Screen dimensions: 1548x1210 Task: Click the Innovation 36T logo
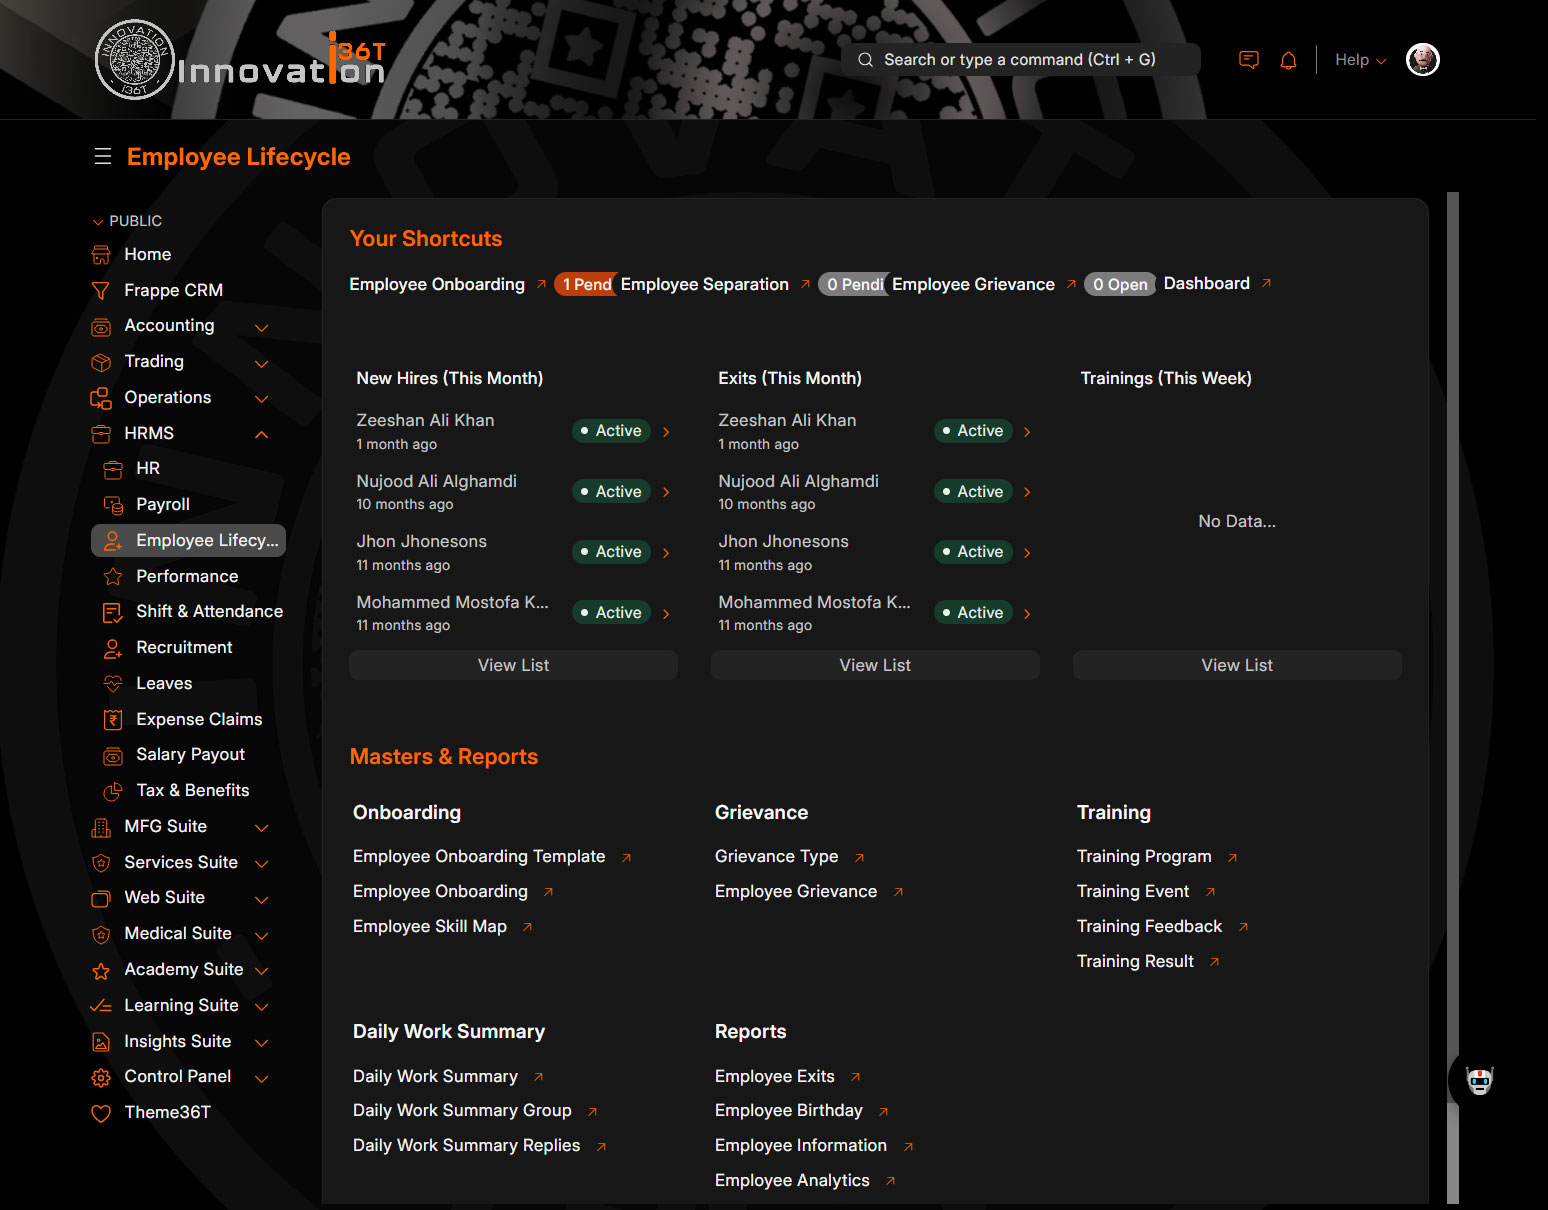[x=240, y=60]
